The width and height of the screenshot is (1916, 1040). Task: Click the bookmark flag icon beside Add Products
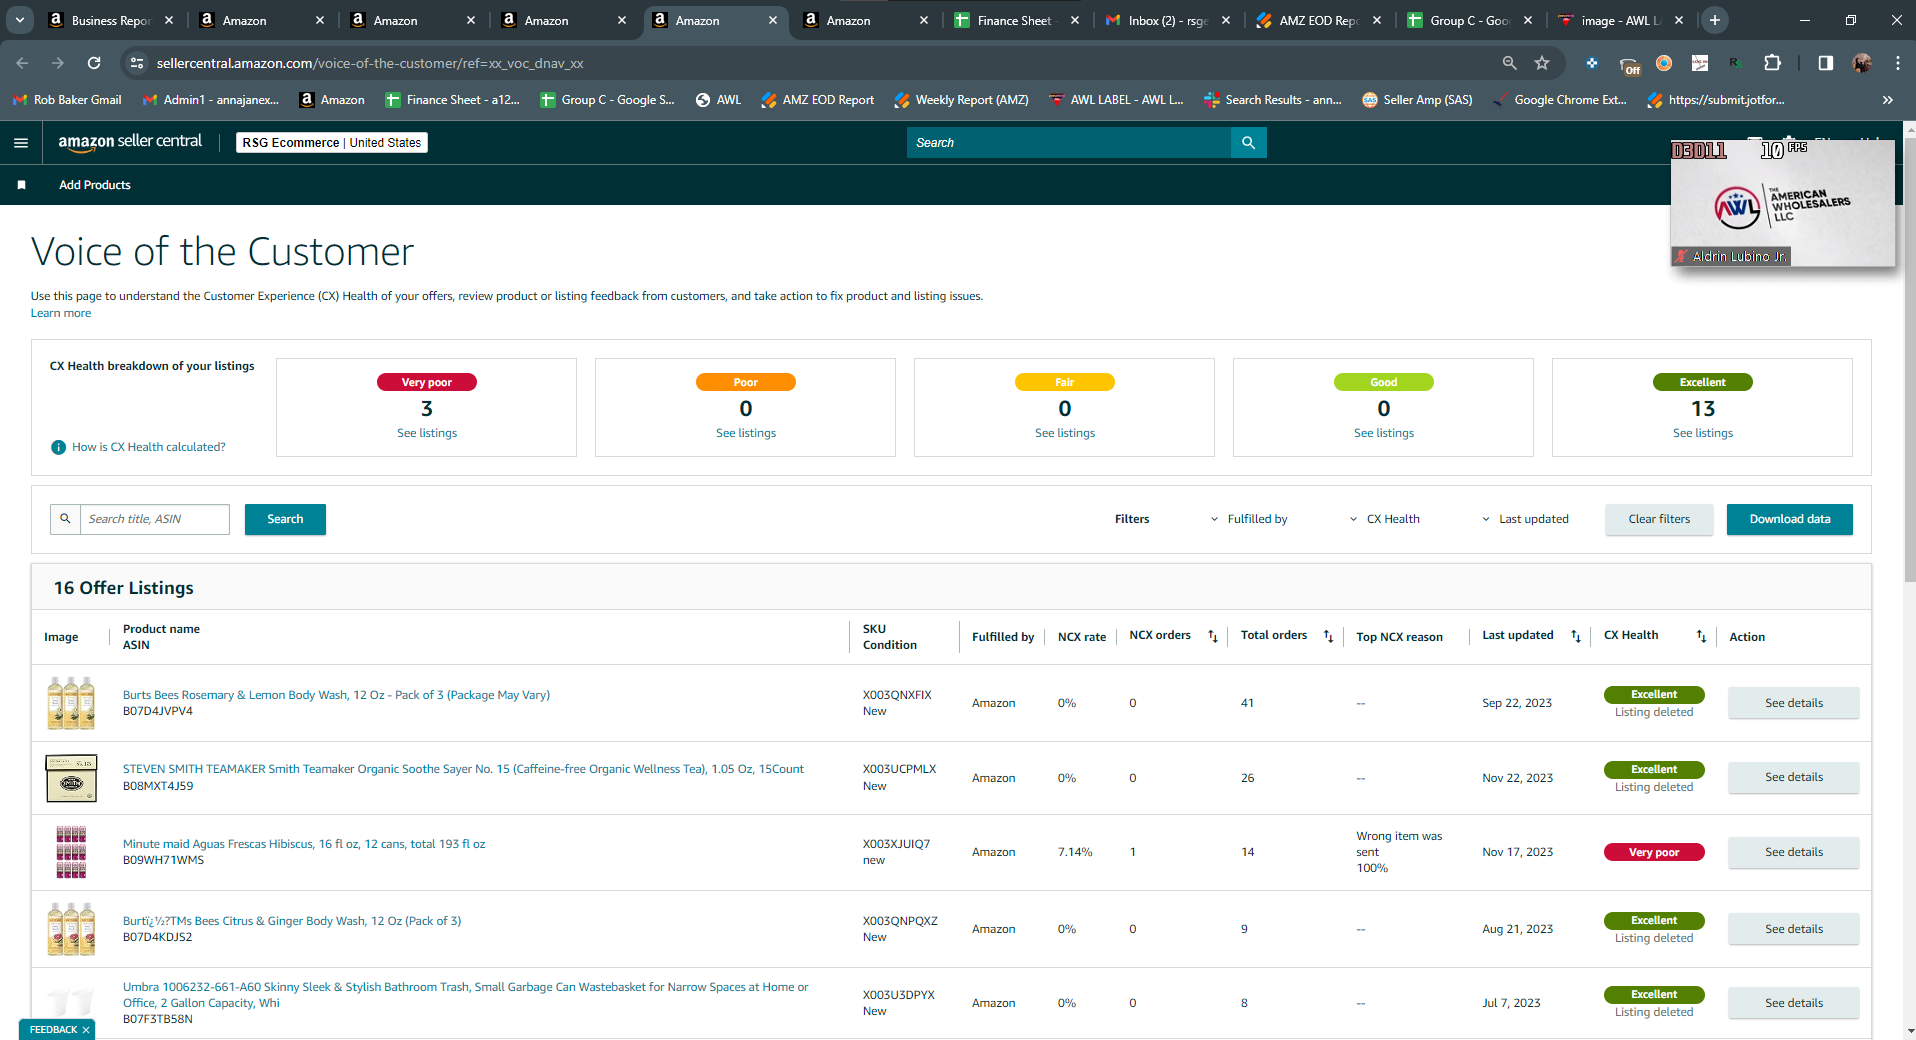pyautogui.click(x=22, y=185)
